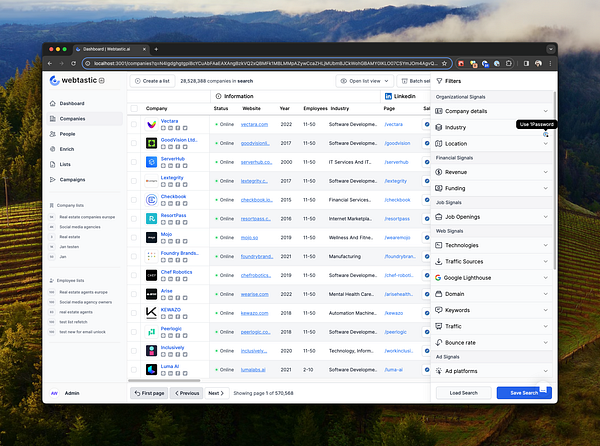Click the Filters funnel icon
600x446 pixels.
tap(439, 81)
